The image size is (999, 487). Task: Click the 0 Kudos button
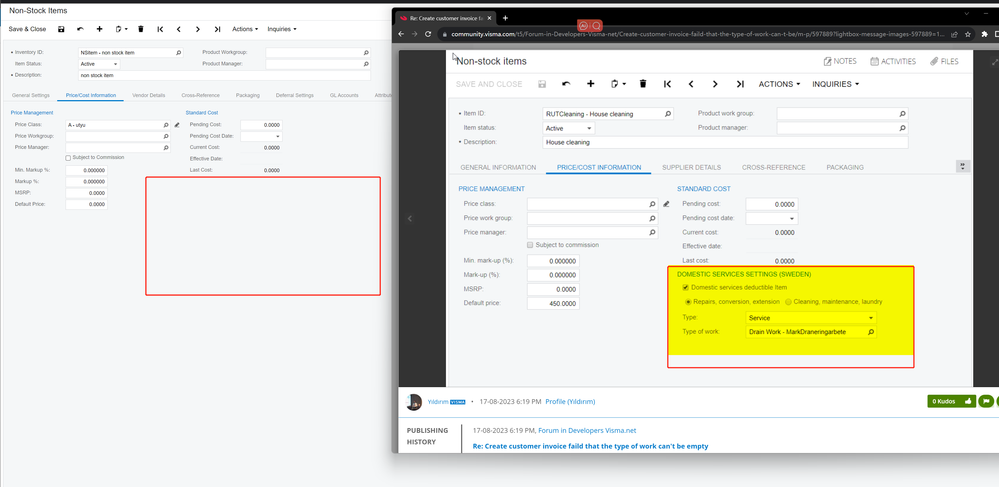click(x=952, y=401)
